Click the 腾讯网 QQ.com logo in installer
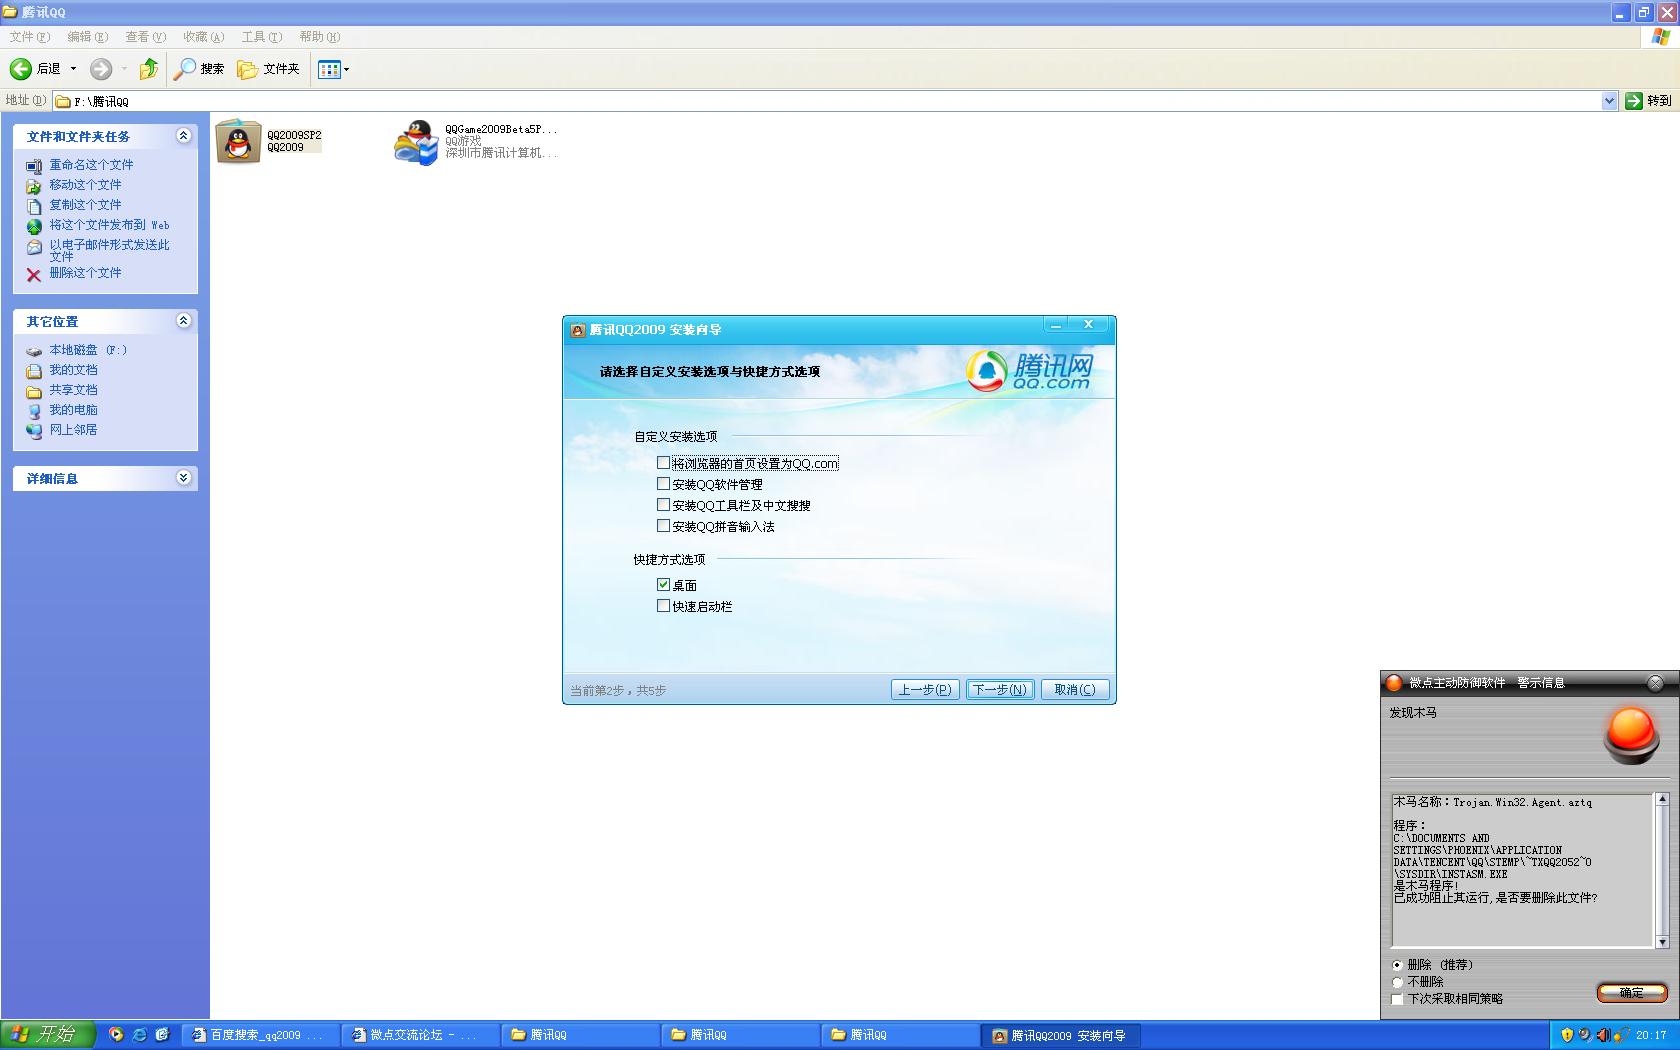Screen dimensions: 1680x1050 (x=1030, y=371)
